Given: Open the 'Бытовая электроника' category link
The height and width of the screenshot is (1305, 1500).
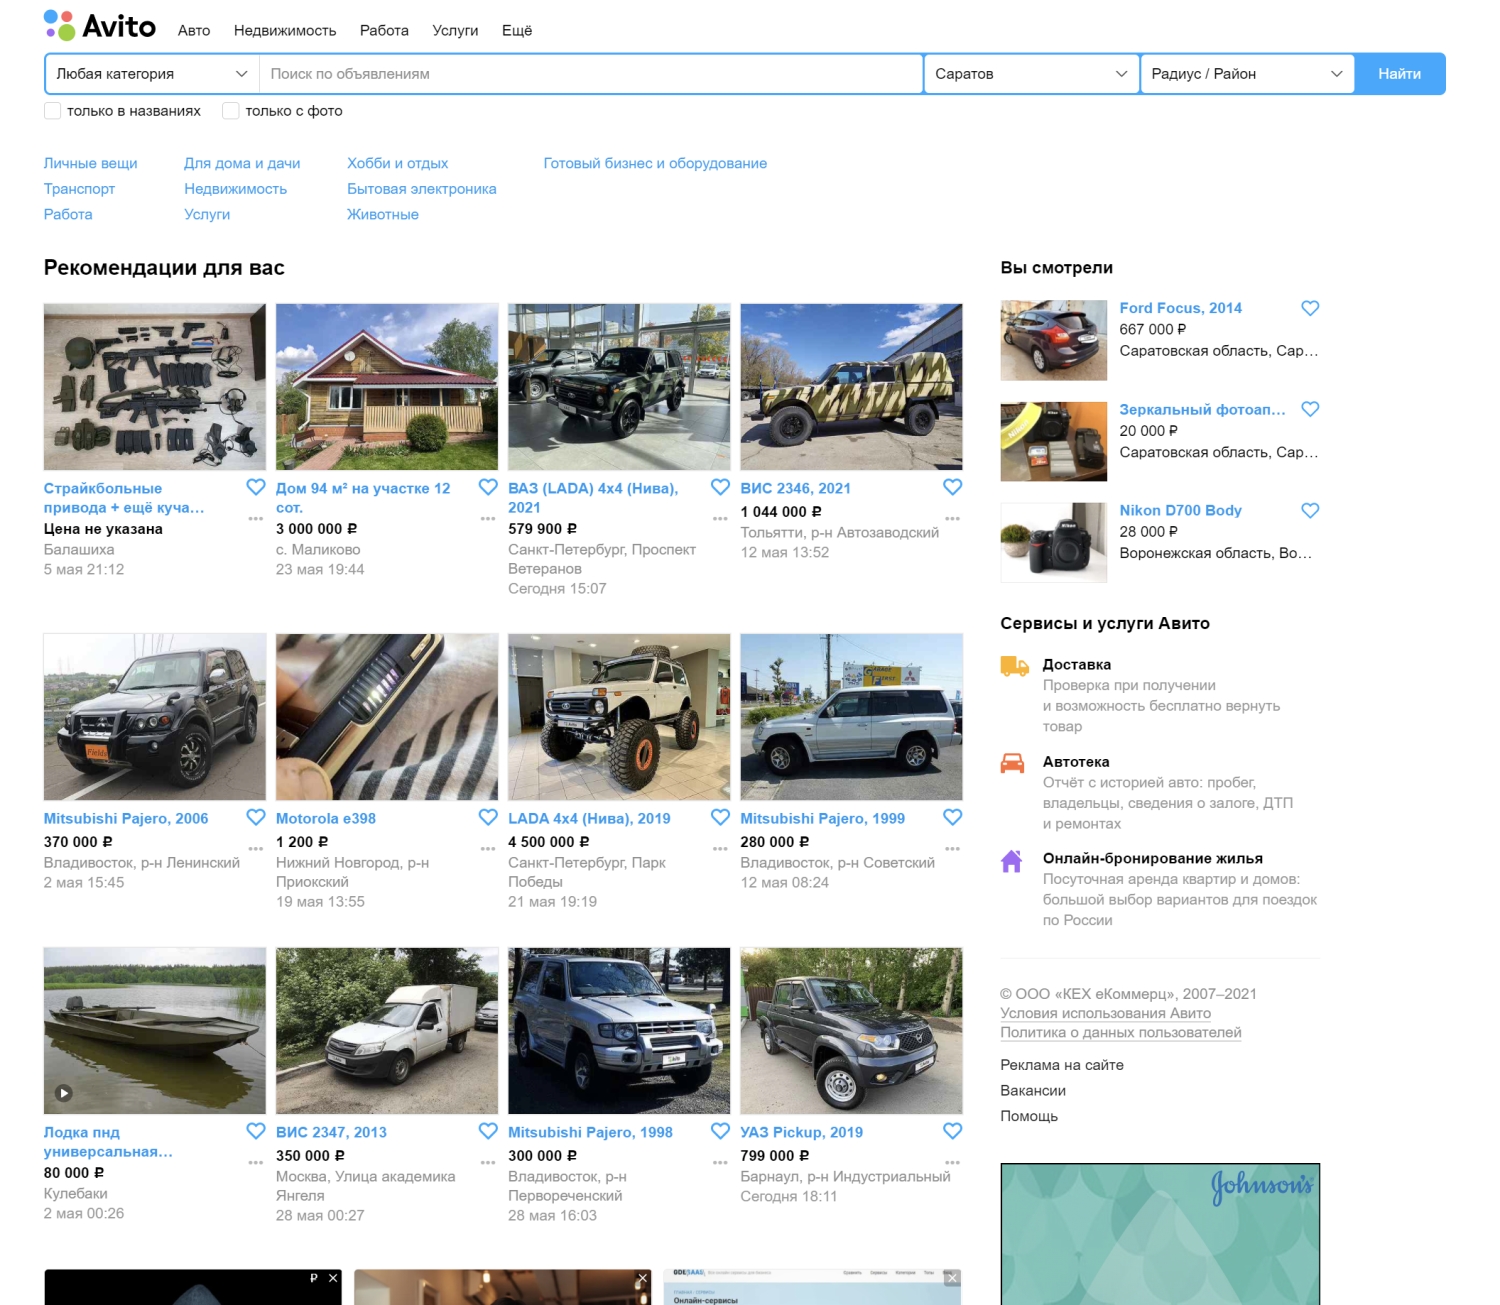Looking at the screenshot, I should tap(421, 189).
